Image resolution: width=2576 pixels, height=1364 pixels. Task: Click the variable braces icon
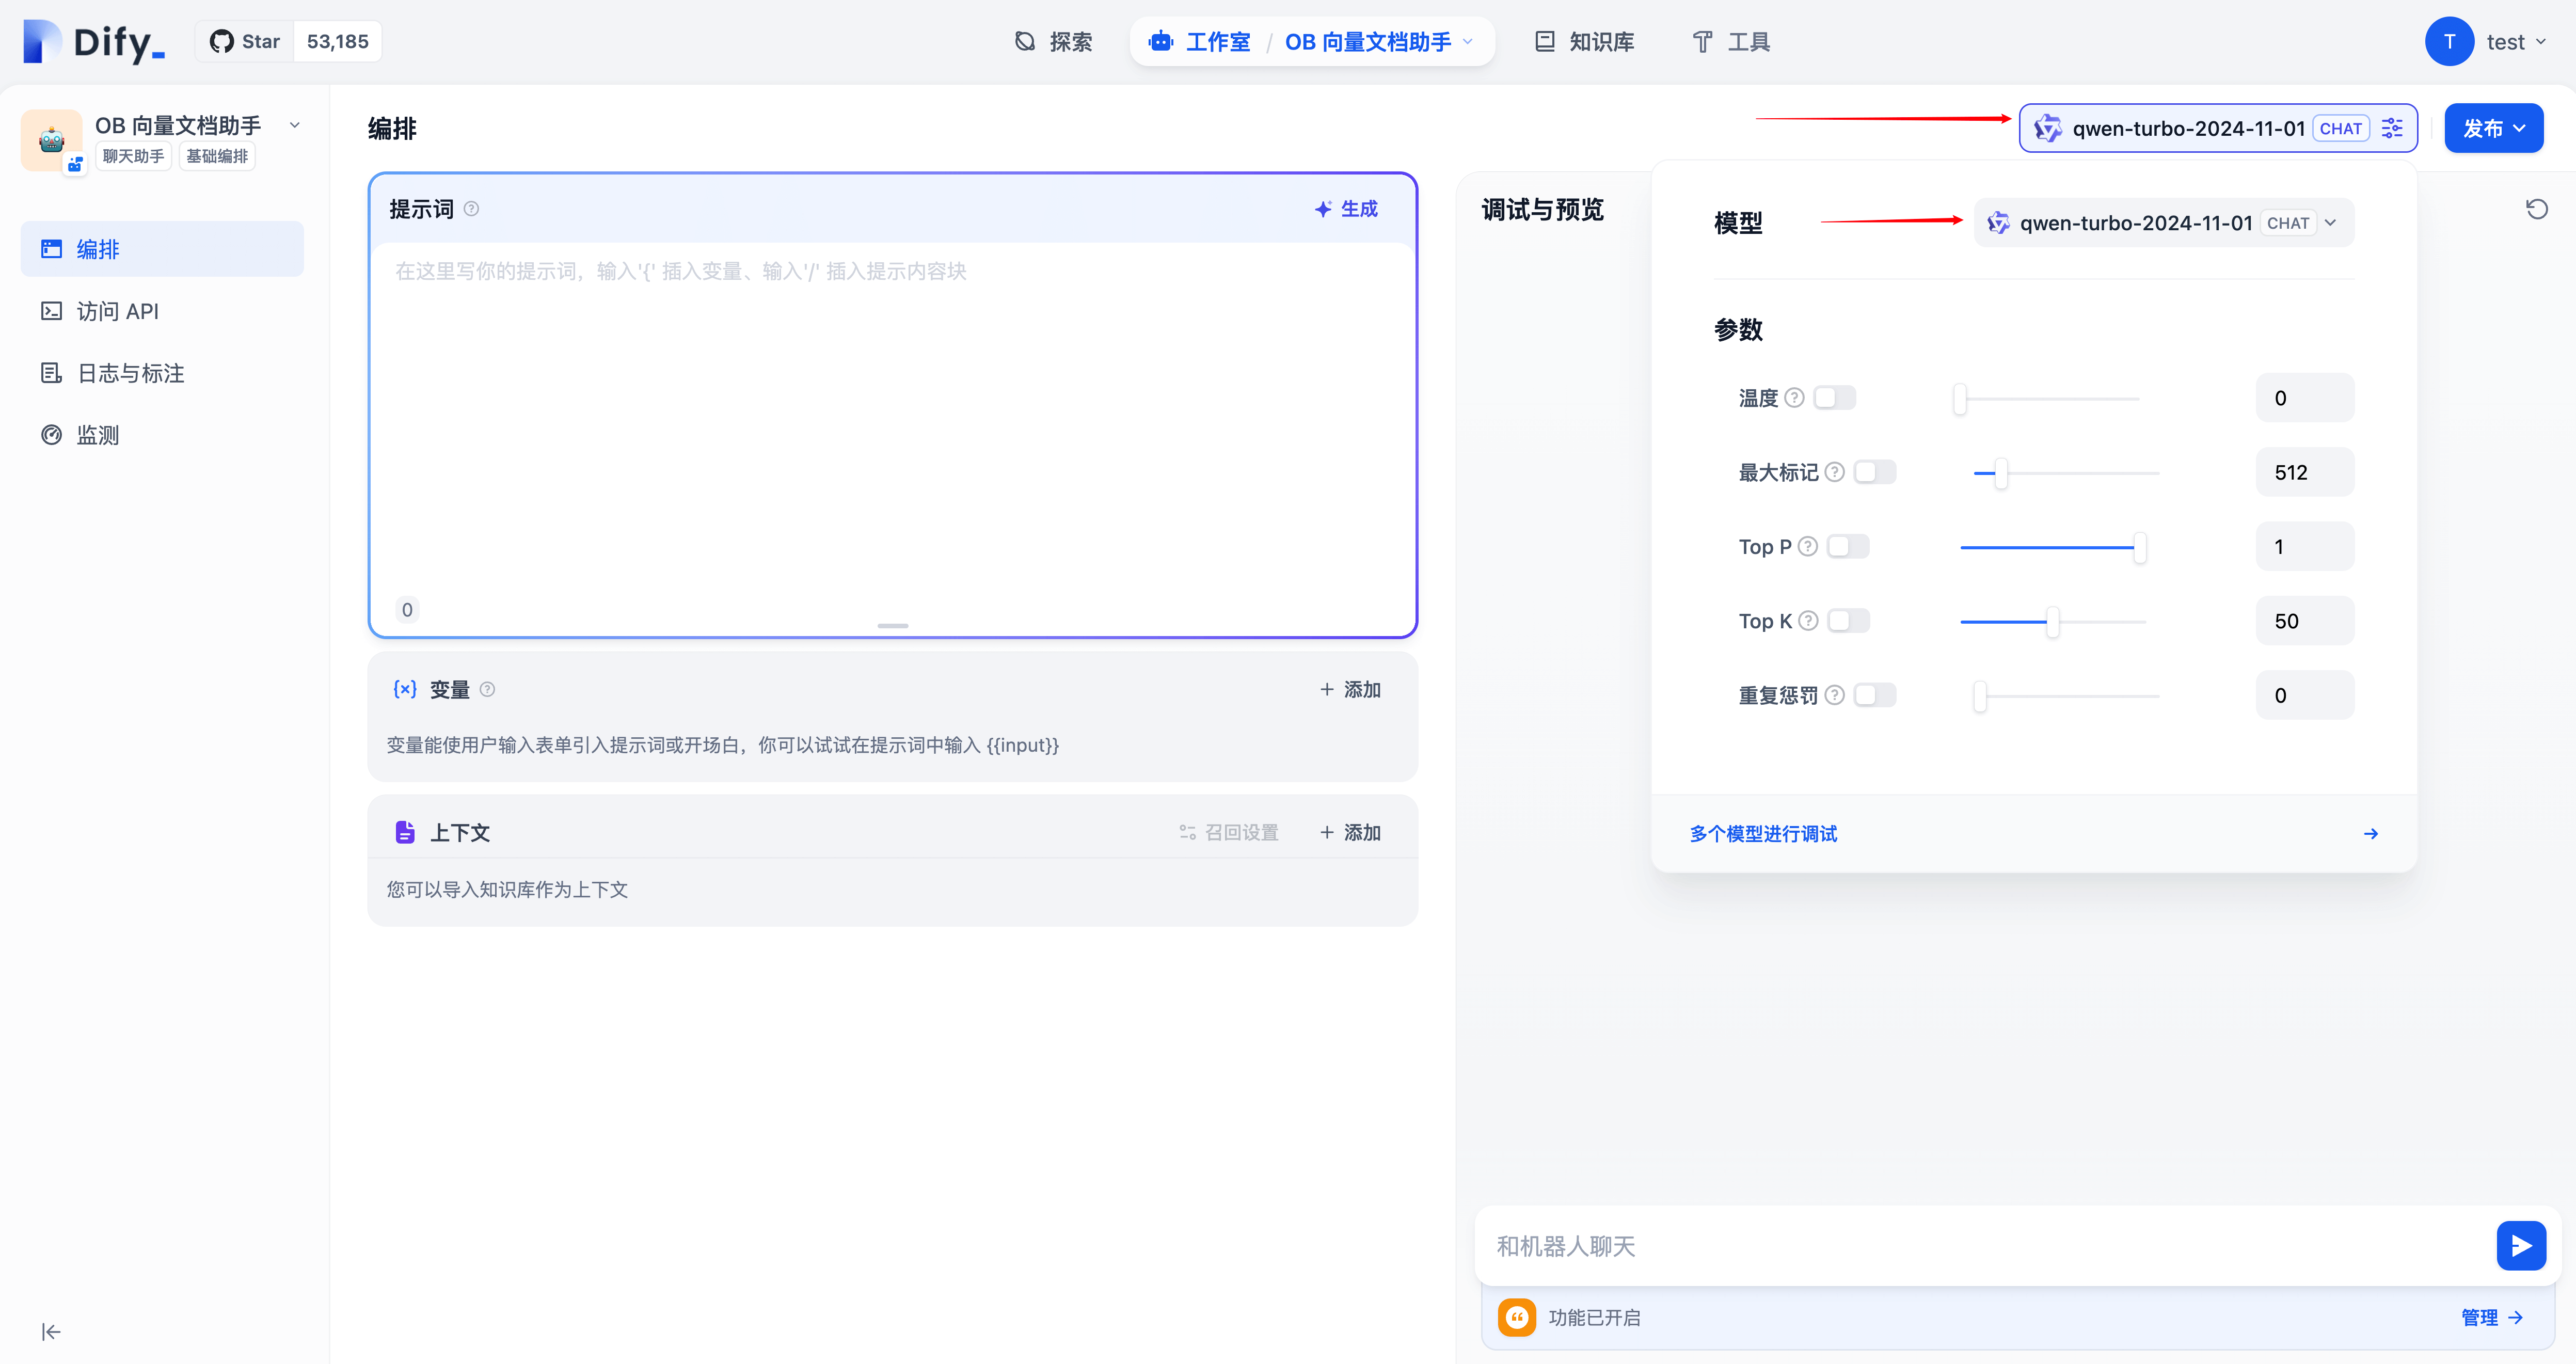coord(405,689)
